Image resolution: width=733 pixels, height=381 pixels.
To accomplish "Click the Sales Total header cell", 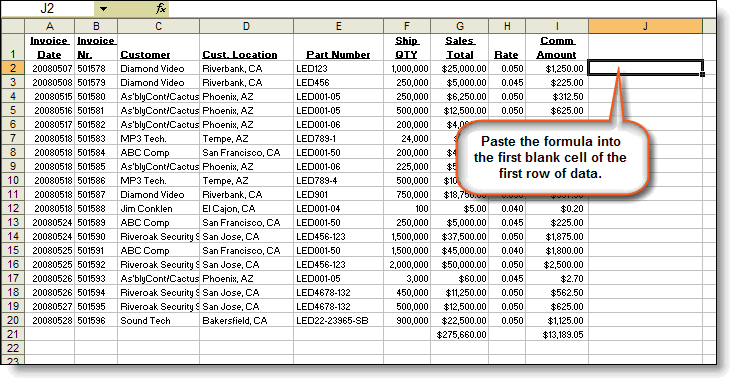I will [x=460, y=47].
